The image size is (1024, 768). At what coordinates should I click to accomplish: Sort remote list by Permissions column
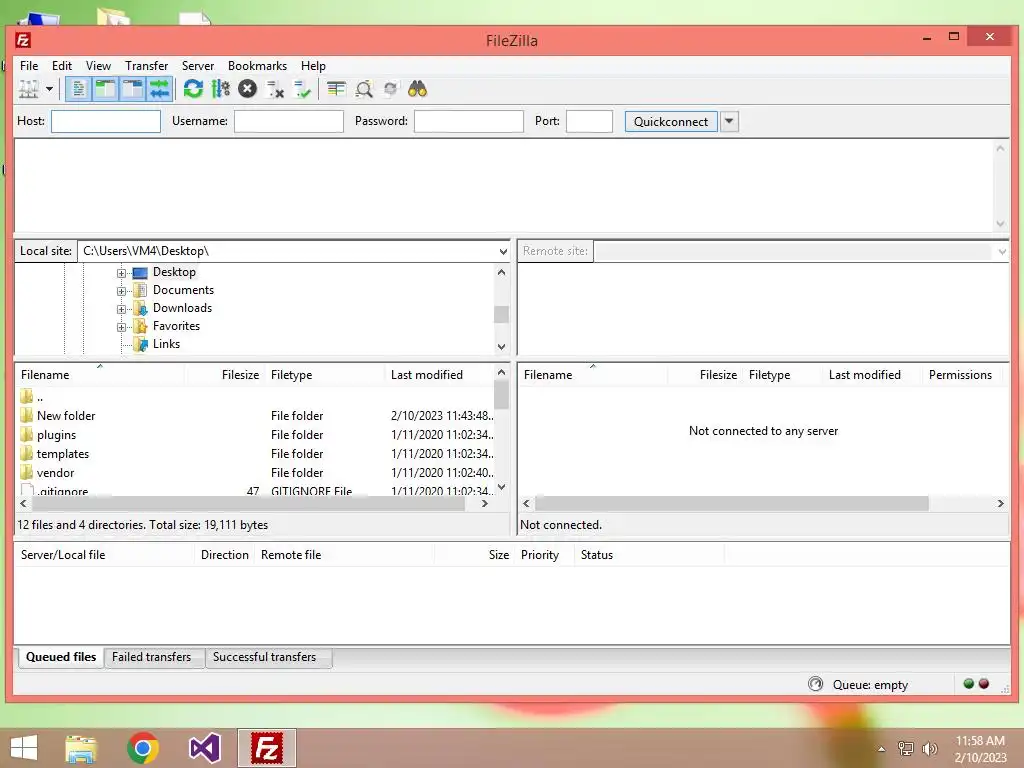pyautogui.click(x=960, y=375)
